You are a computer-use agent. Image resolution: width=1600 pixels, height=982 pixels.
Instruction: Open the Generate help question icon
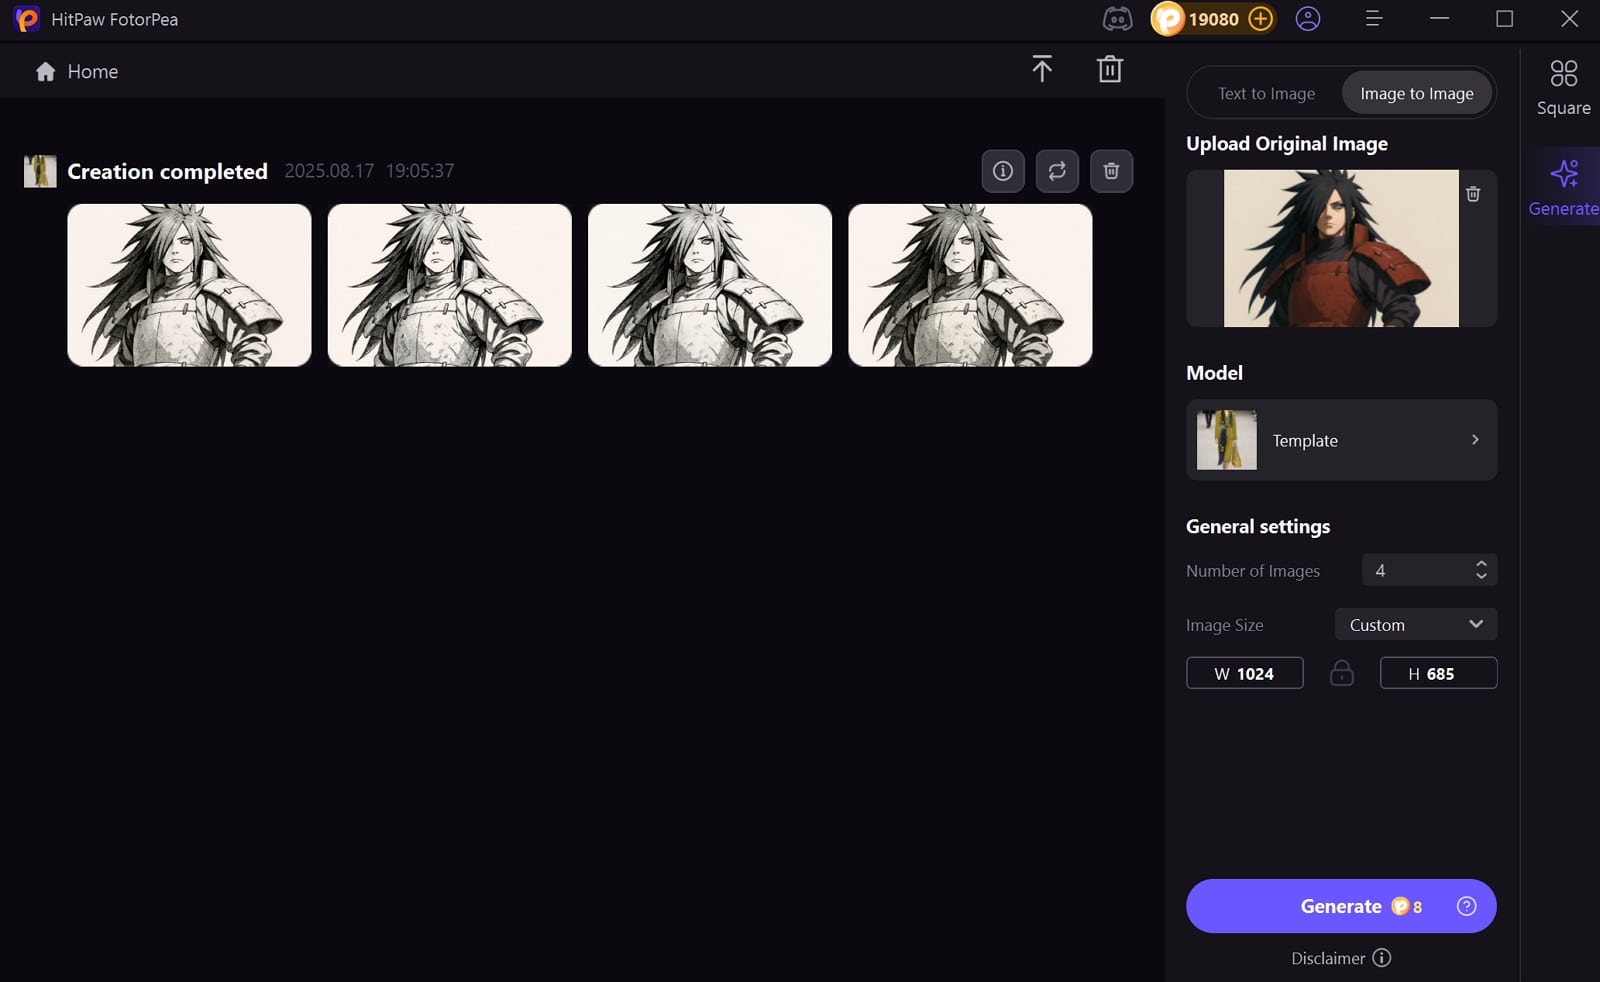click(x=1466, y=906)
